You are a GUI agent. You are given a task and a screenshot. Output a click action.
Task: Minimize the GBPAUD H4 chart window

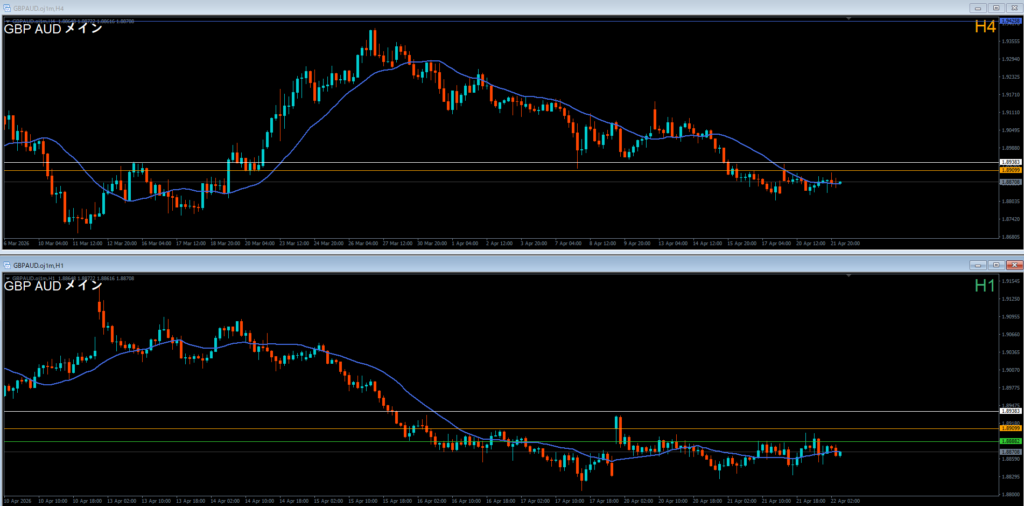[x=976, y=8]
